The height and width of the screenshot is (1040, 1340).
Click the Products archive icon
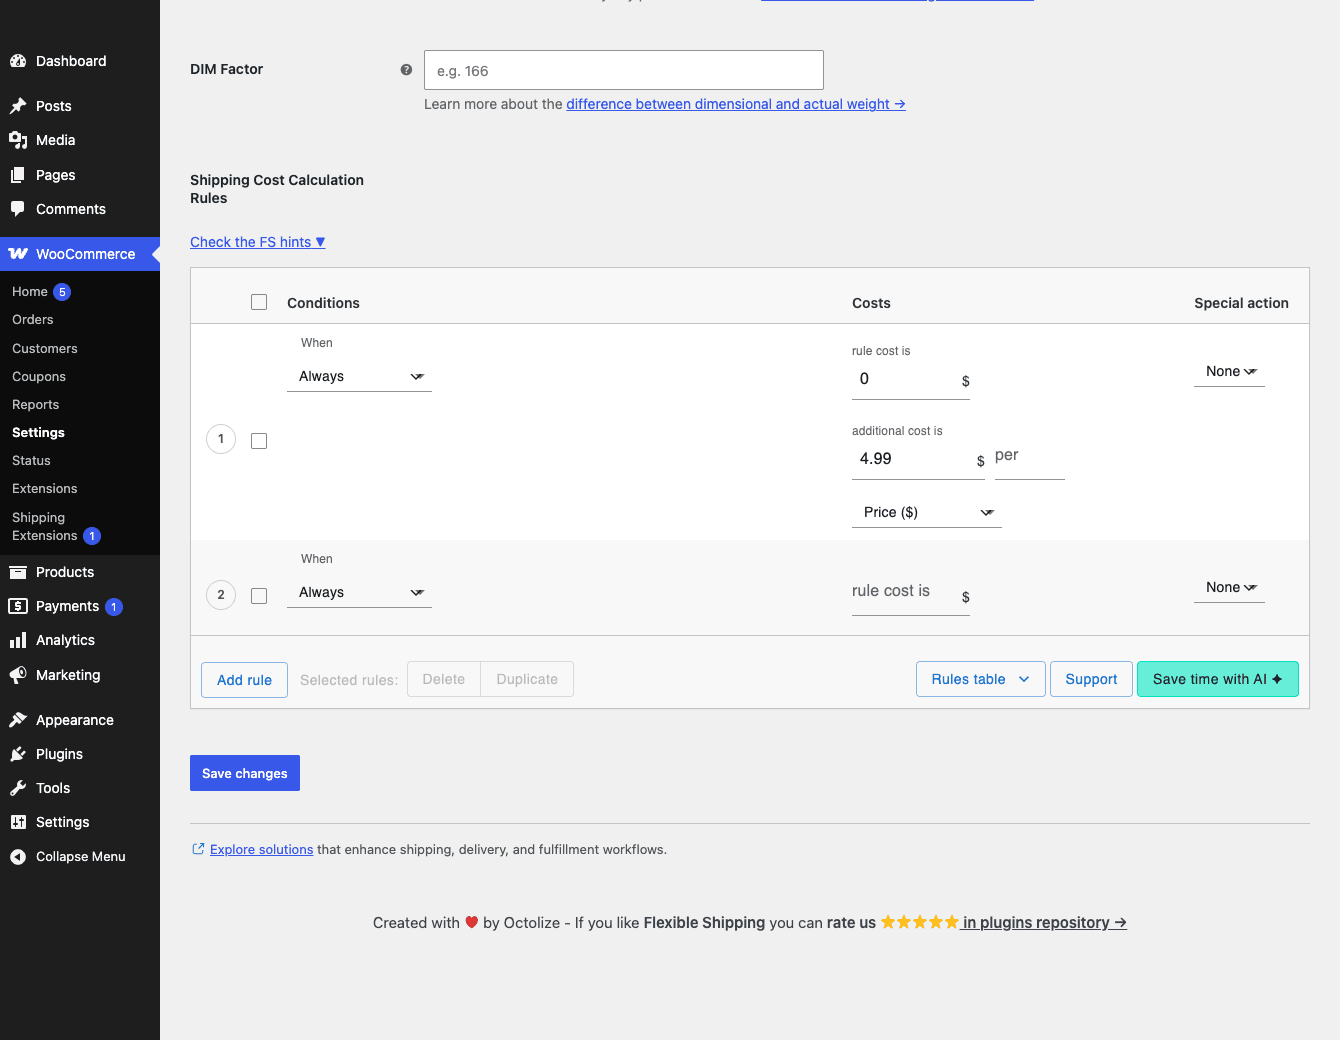coord(18,572)
